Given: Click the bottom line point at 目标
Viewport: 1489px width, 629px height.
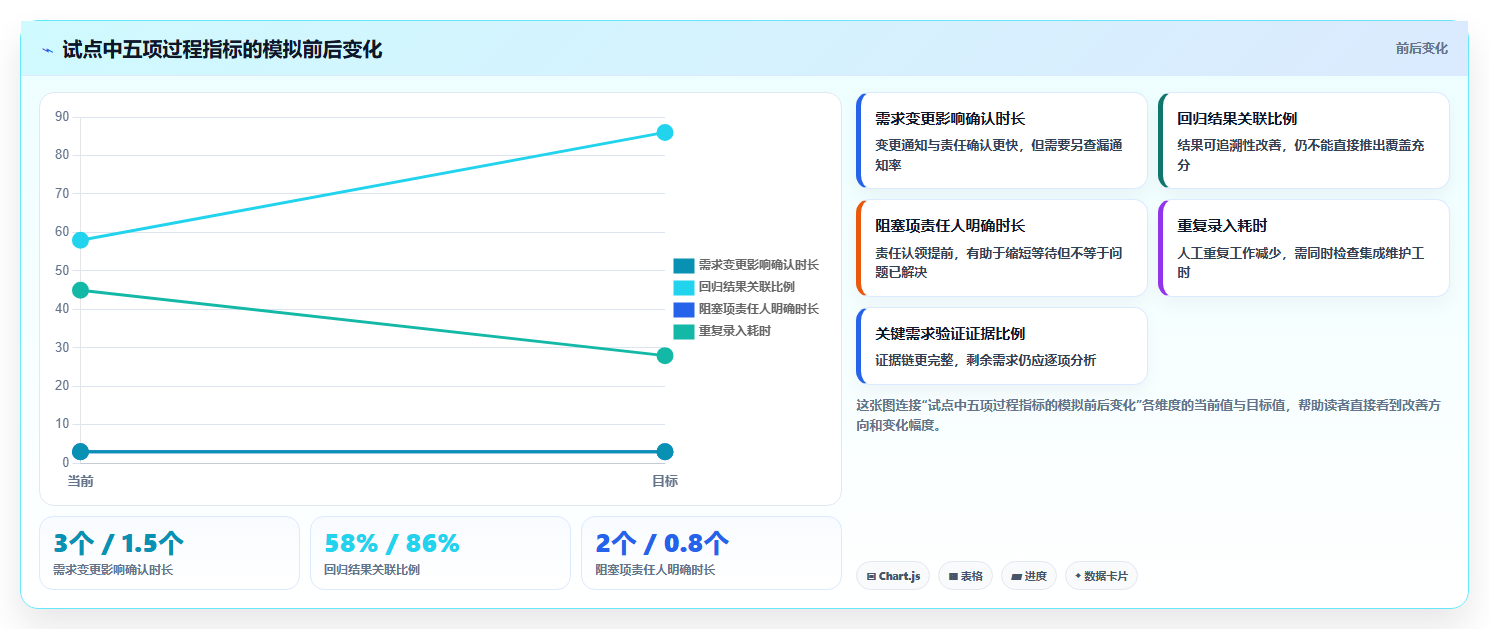Looking at the screenshot, I should point(665,451).
